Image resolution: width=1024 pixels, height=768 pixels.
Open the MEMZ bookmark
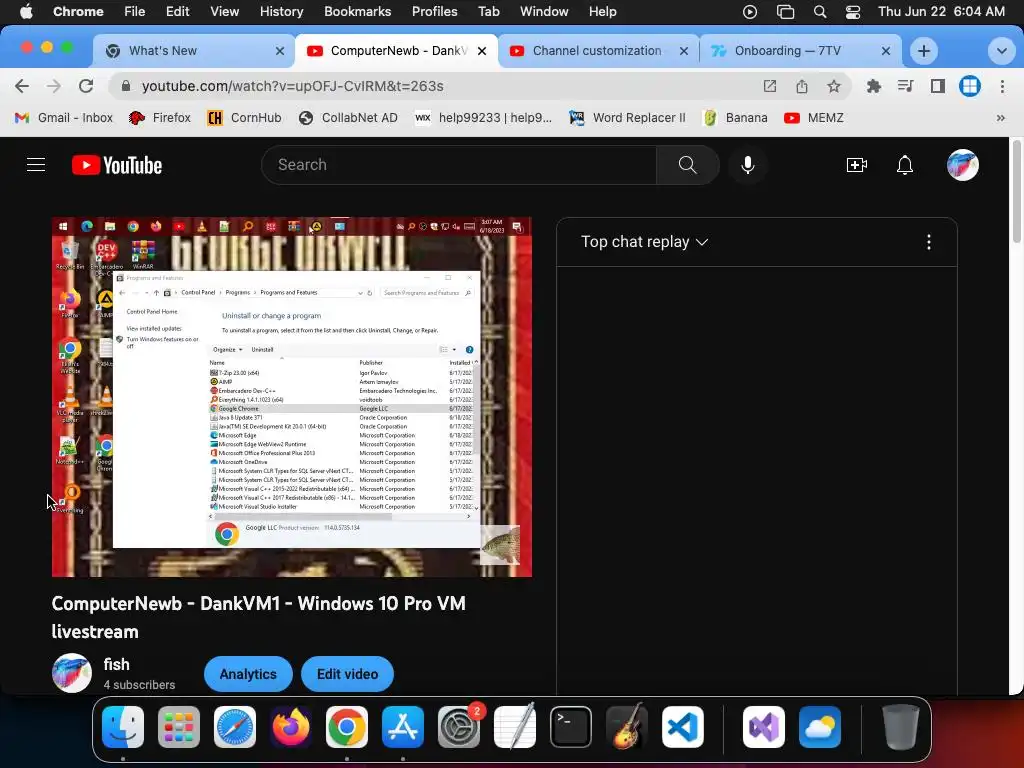tap(814, 118)
